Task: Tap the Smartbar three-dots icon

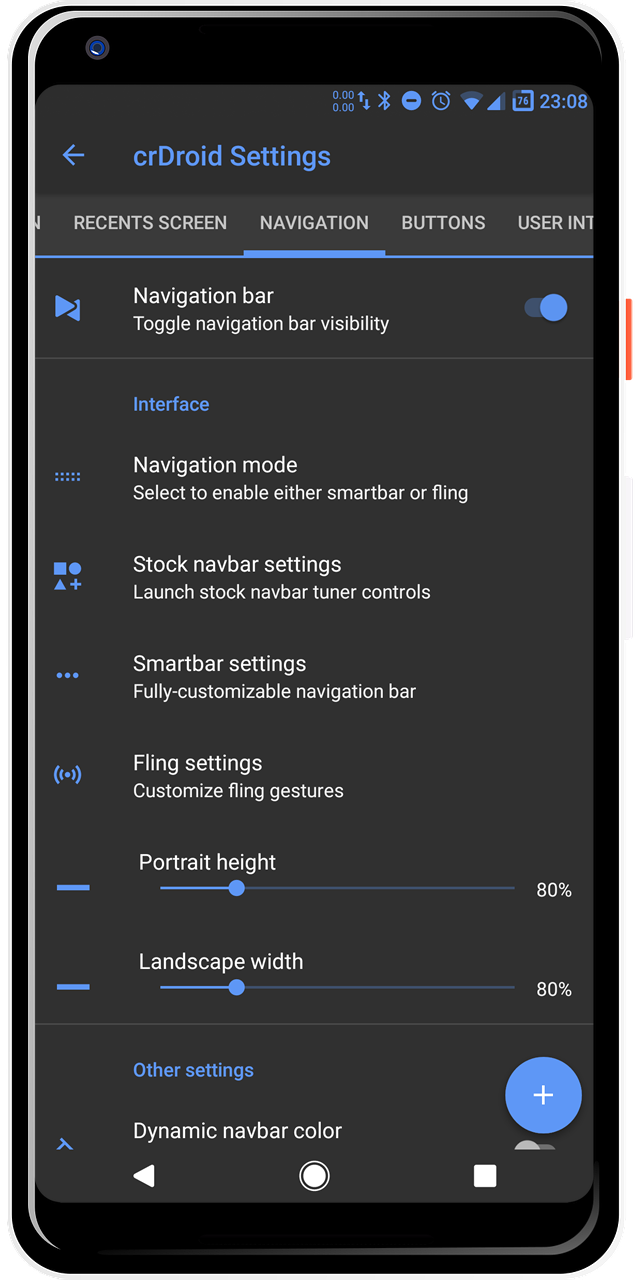Action: click(x=67, y=675)
